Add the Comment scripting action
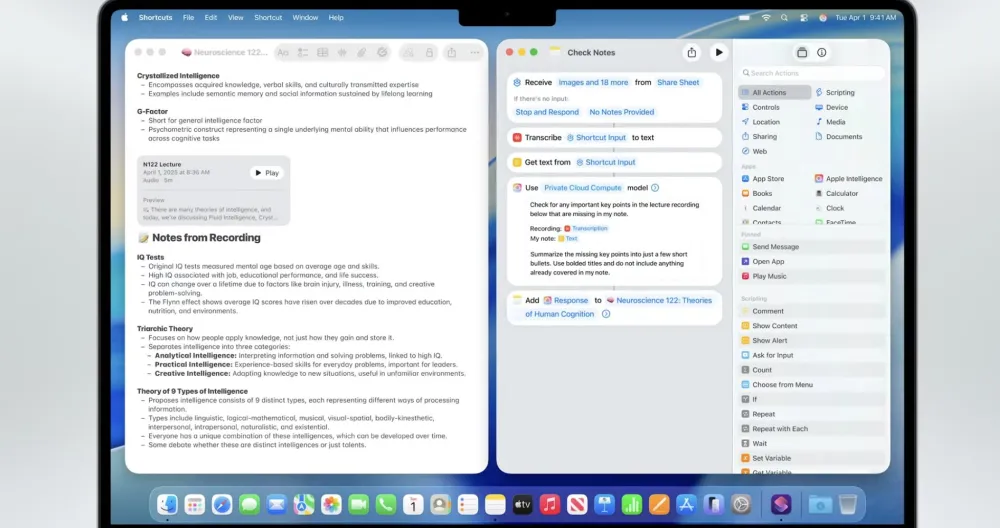 811,311
